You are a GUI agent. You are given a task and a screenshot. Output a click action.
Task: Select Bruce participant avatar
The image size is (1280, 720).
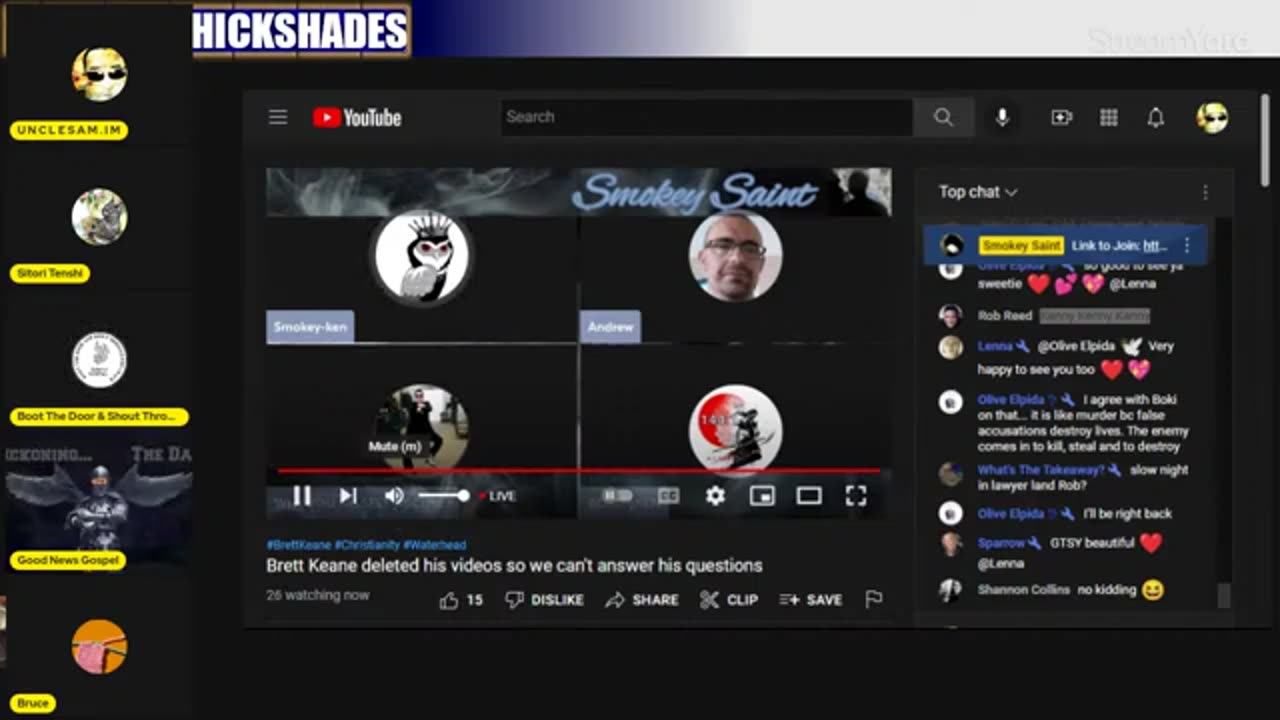[x=99, y=647]
